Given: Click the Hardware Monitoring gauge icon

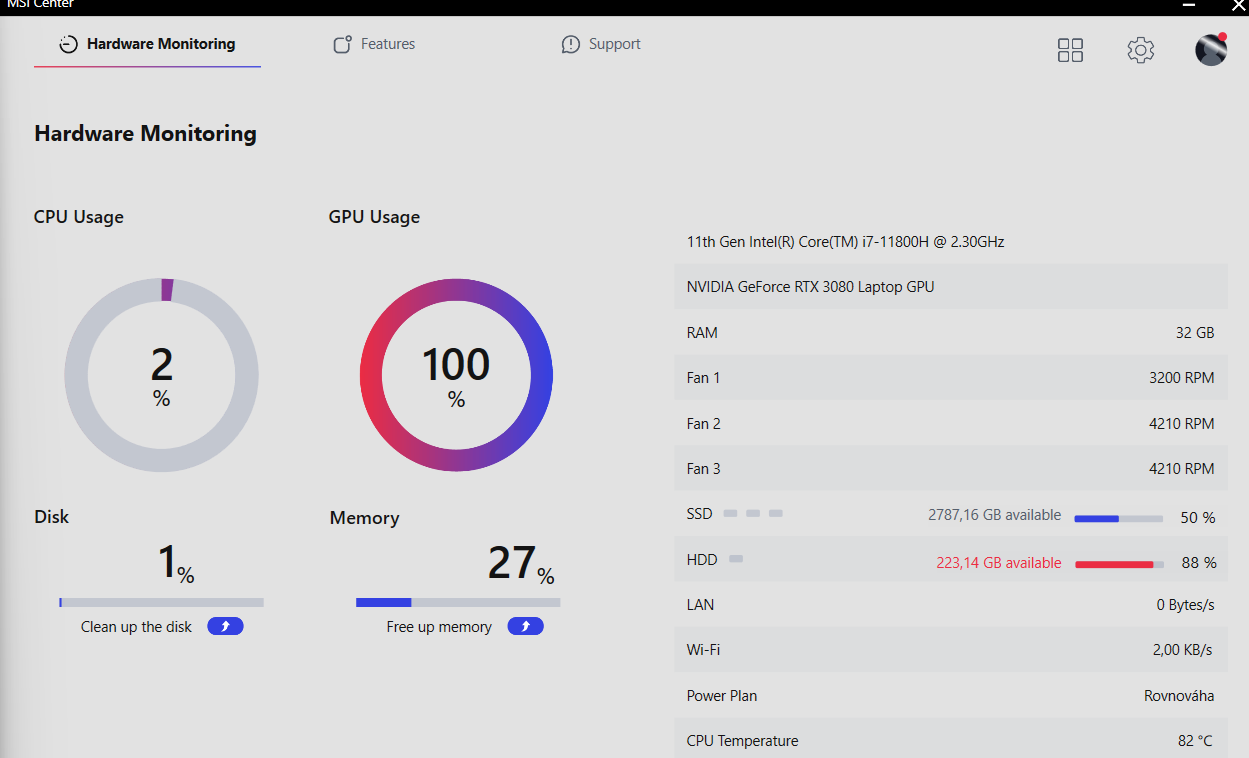Looking at the screenshot, I should tap(68, 44).
